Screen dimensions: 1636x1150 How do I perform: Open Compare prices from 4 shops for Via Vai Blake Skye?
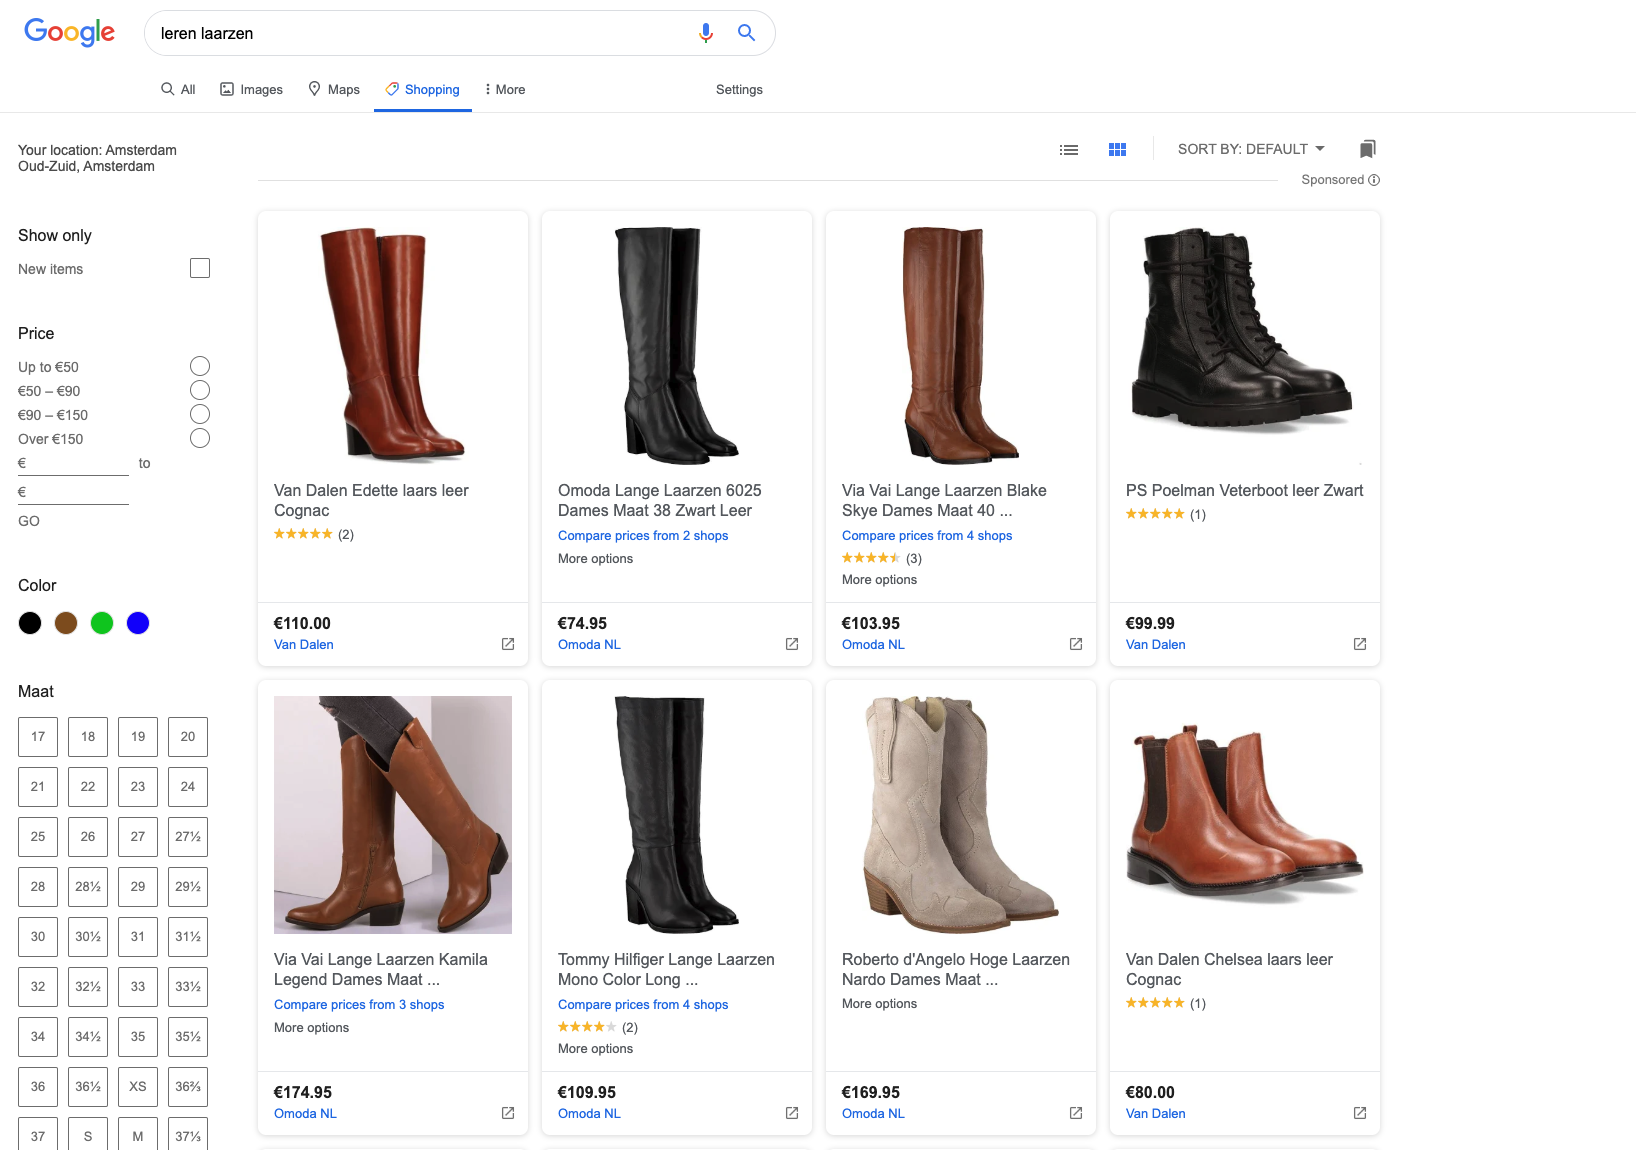(x=926, y=535)
